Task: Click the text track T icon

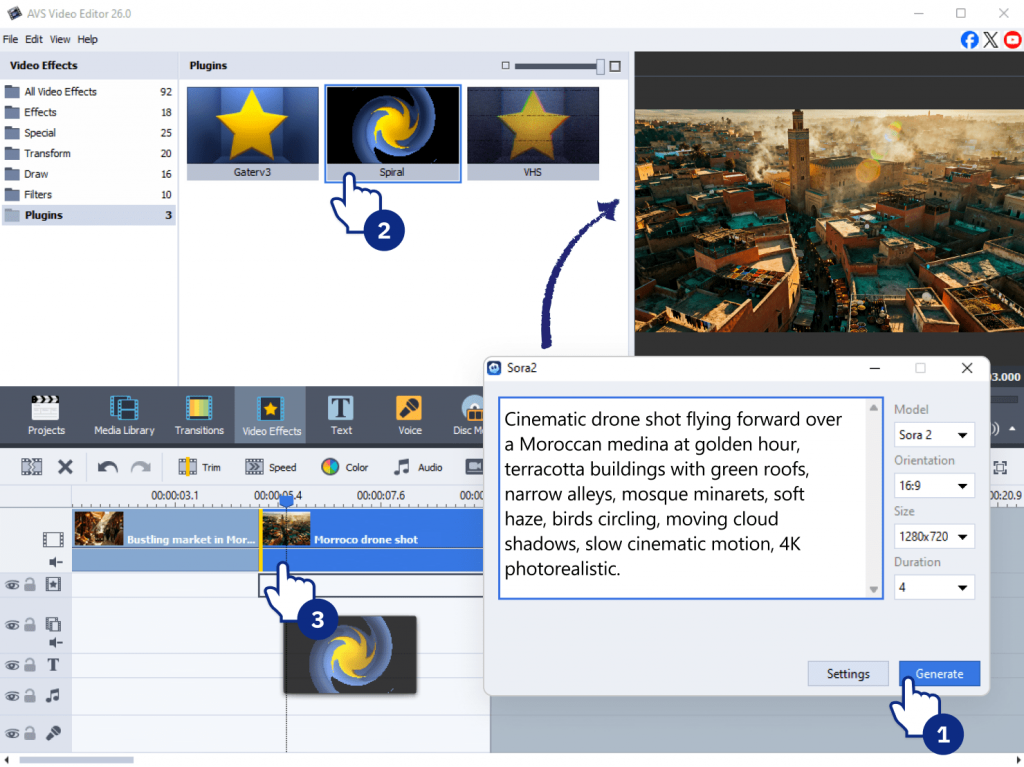Action: tap(53, 665)
